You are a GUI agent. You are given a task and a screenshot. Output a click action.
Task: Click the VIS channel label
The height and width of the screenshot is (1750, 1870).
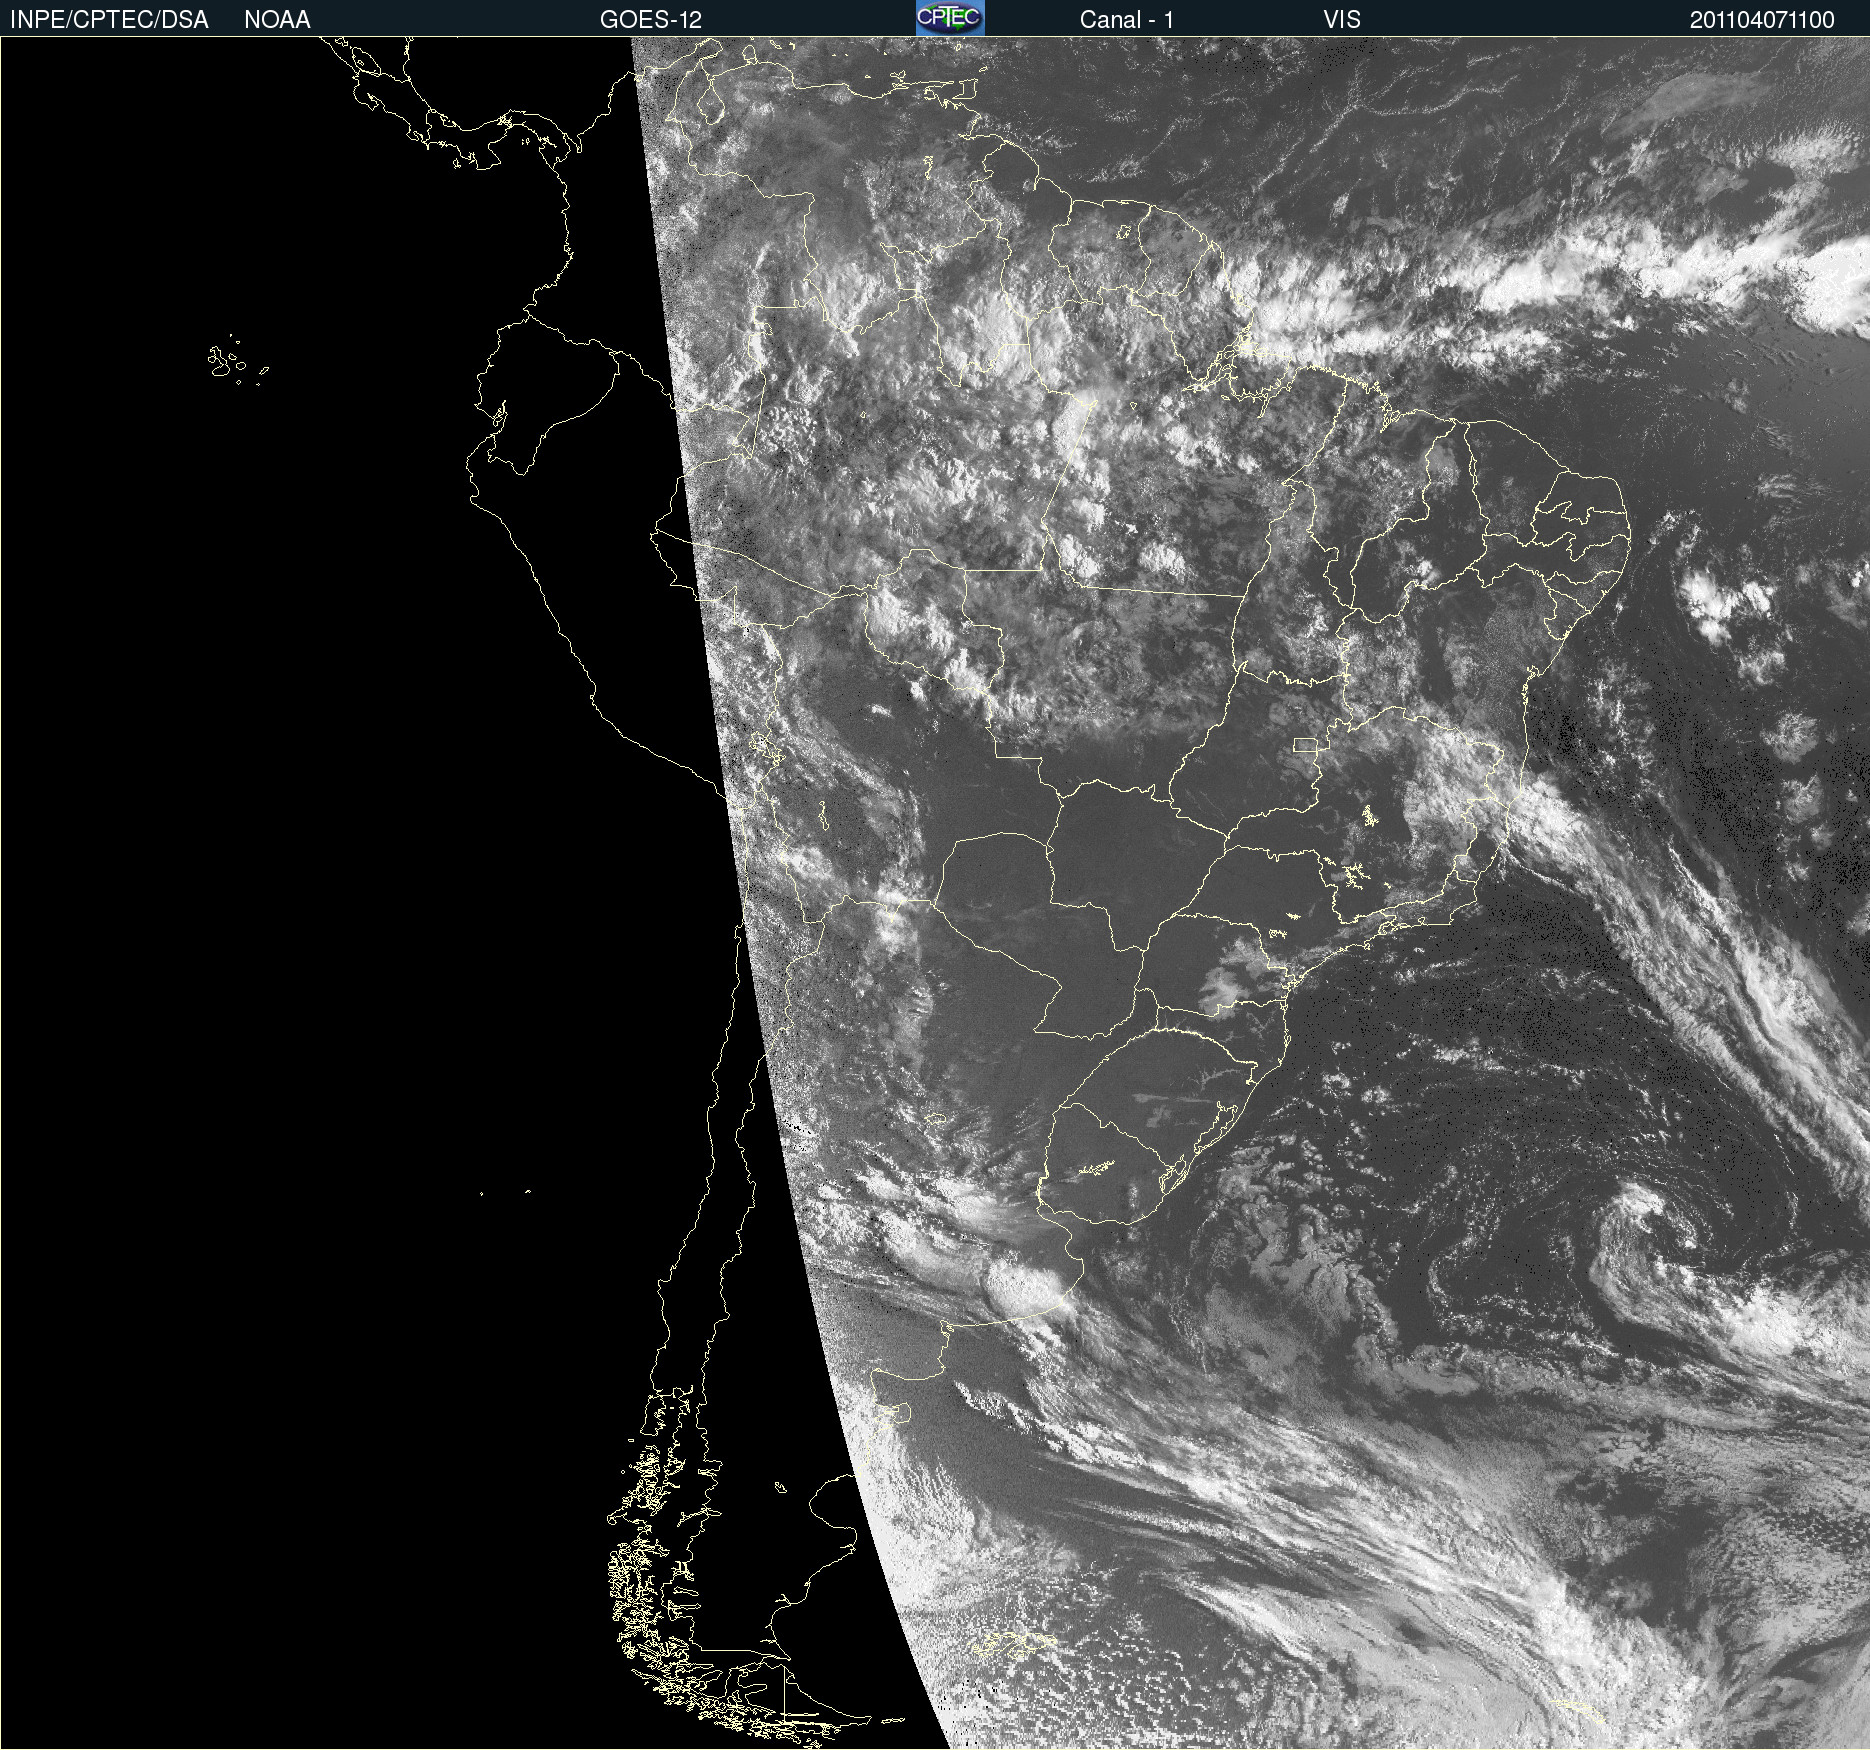coord(1342,20)
